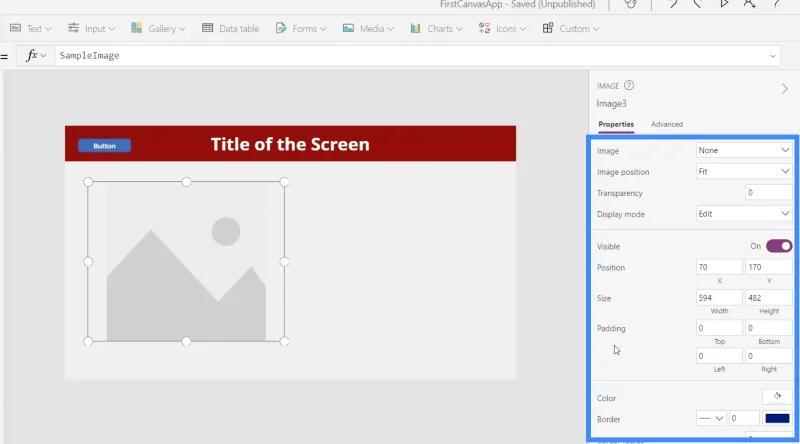This screenshot has width=800, height=444.
Task: Click the Share user icon
Action: (x=749, y=4)
